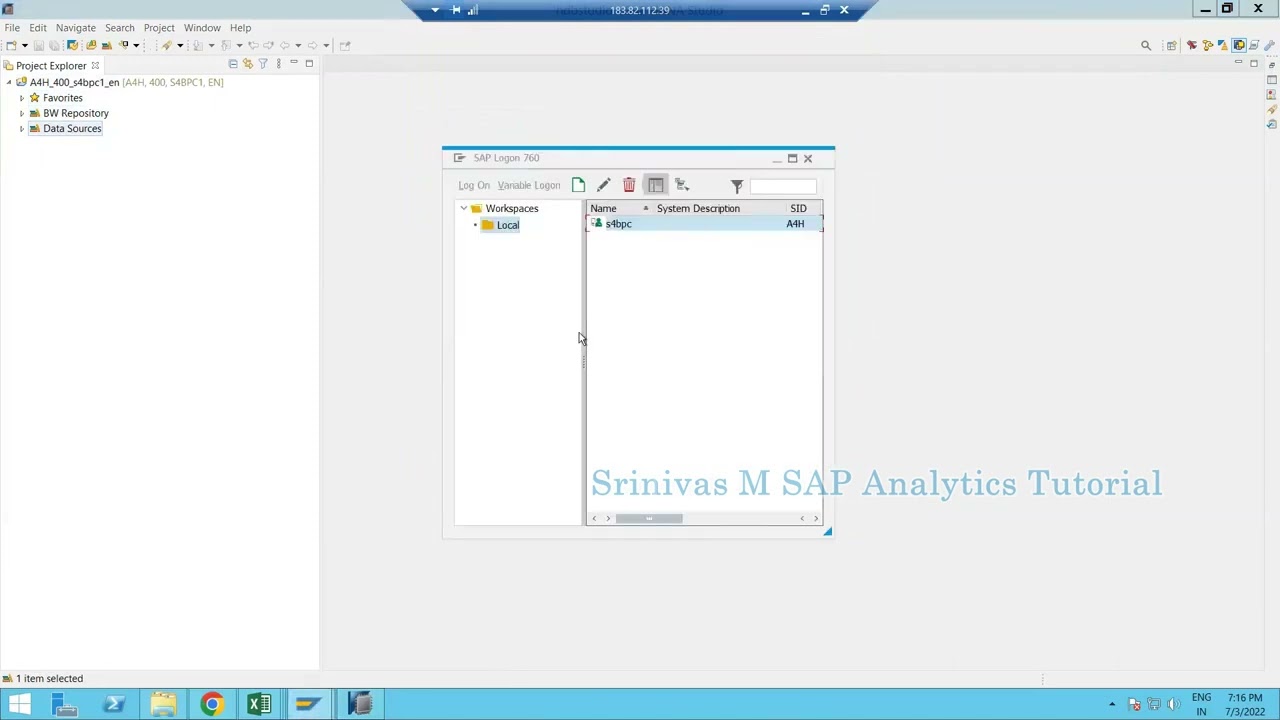Image resolution: width=1280 pixels, height=720 pixels.
Task: Open Google Chrome from the taskbar
Action: coord(212,705)
